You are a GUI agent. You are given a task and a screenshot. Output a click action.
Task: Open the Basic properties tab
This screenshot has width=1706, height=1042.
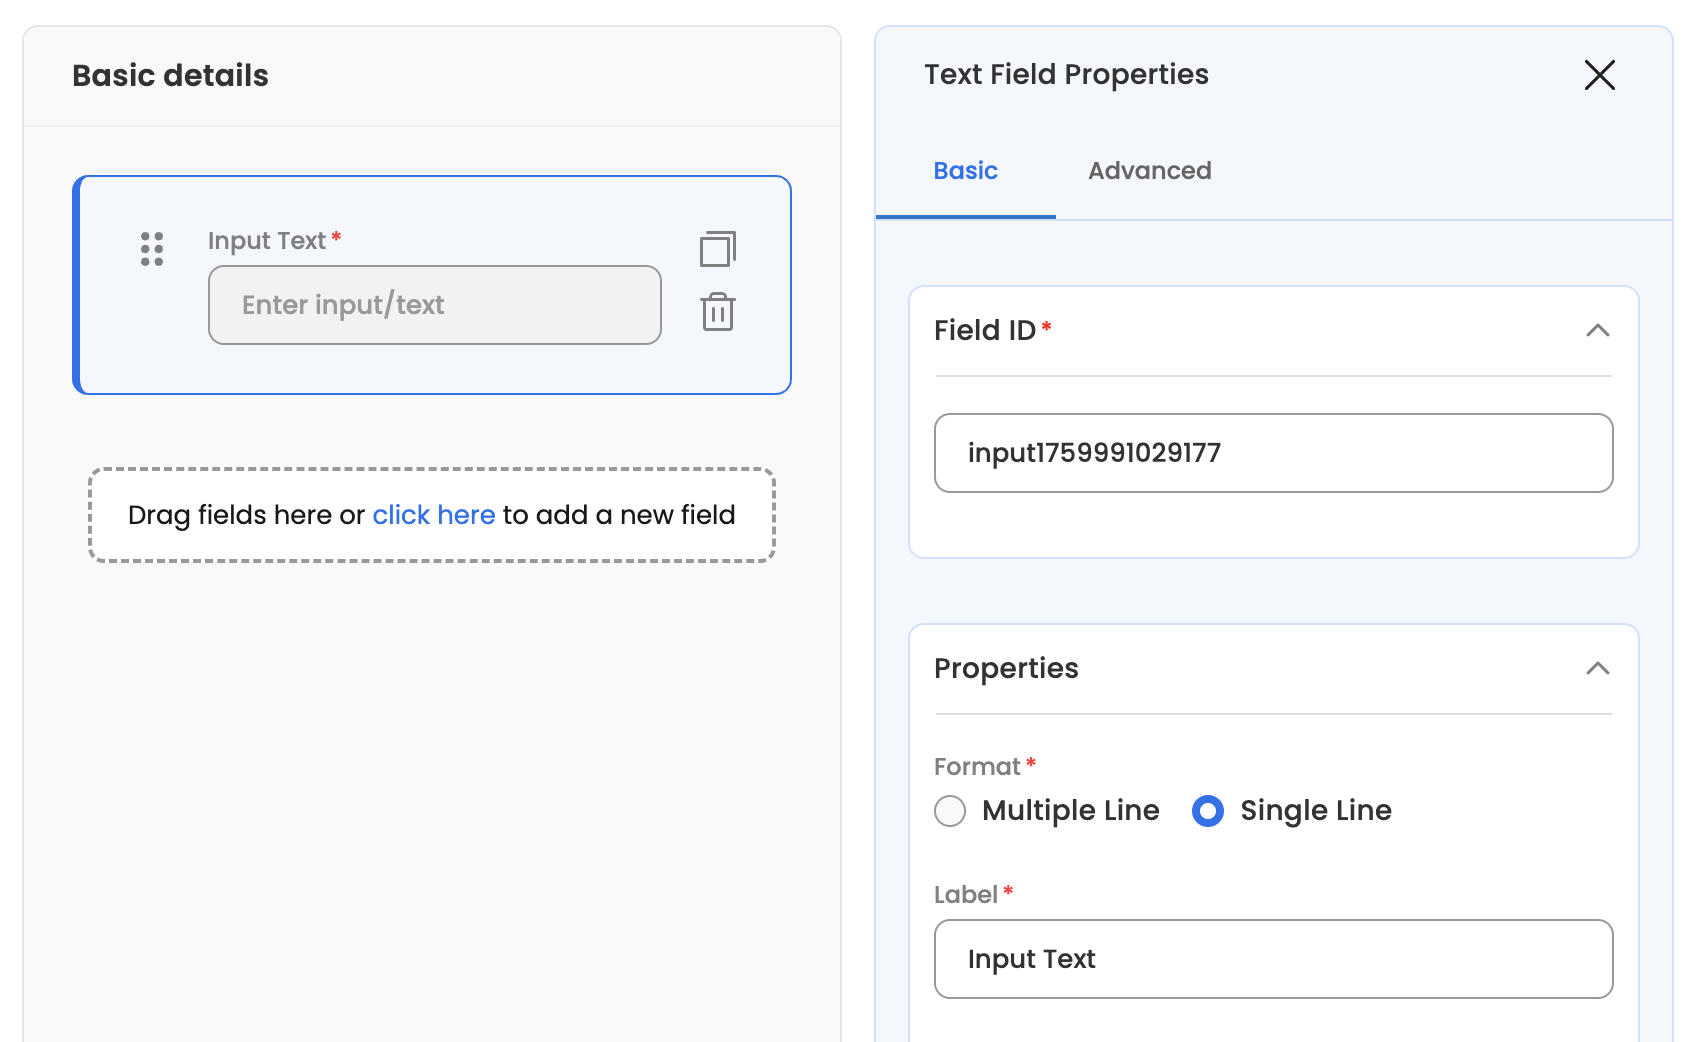coord(965,171)
